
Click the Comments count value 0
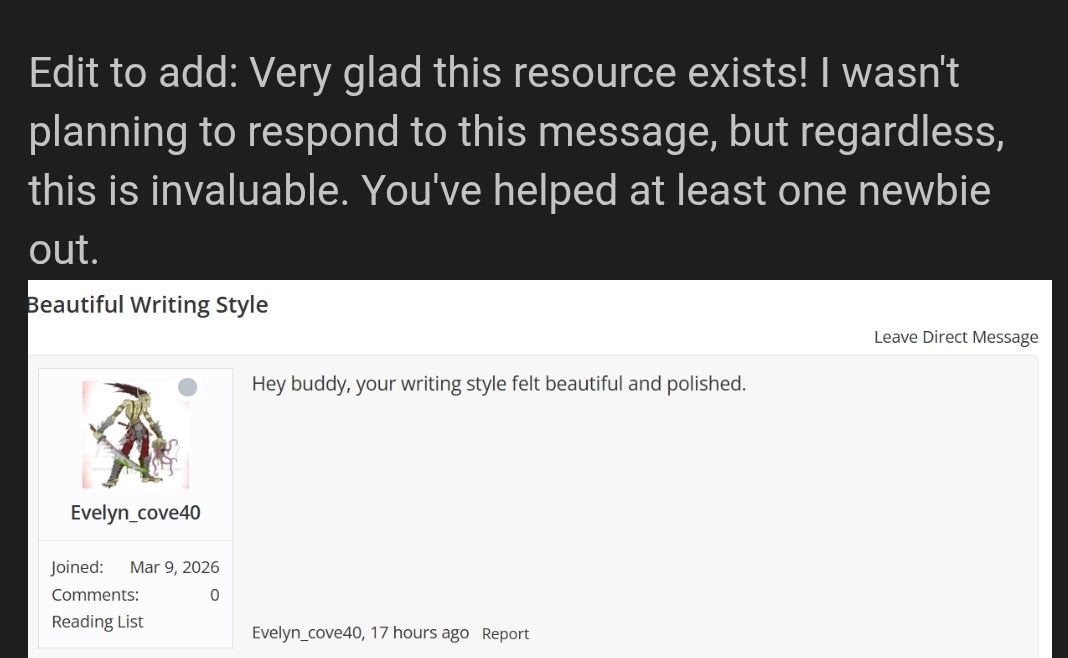(214, 595)
